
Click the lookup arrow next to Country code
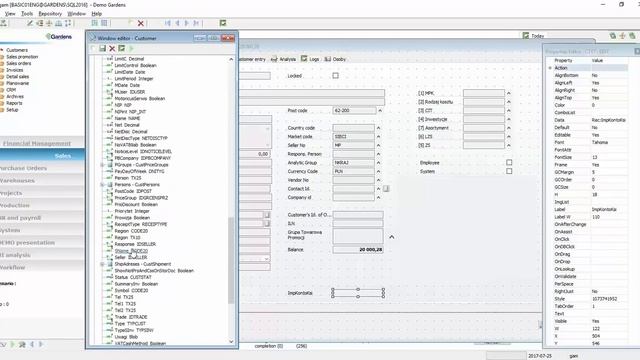[378, 128]
